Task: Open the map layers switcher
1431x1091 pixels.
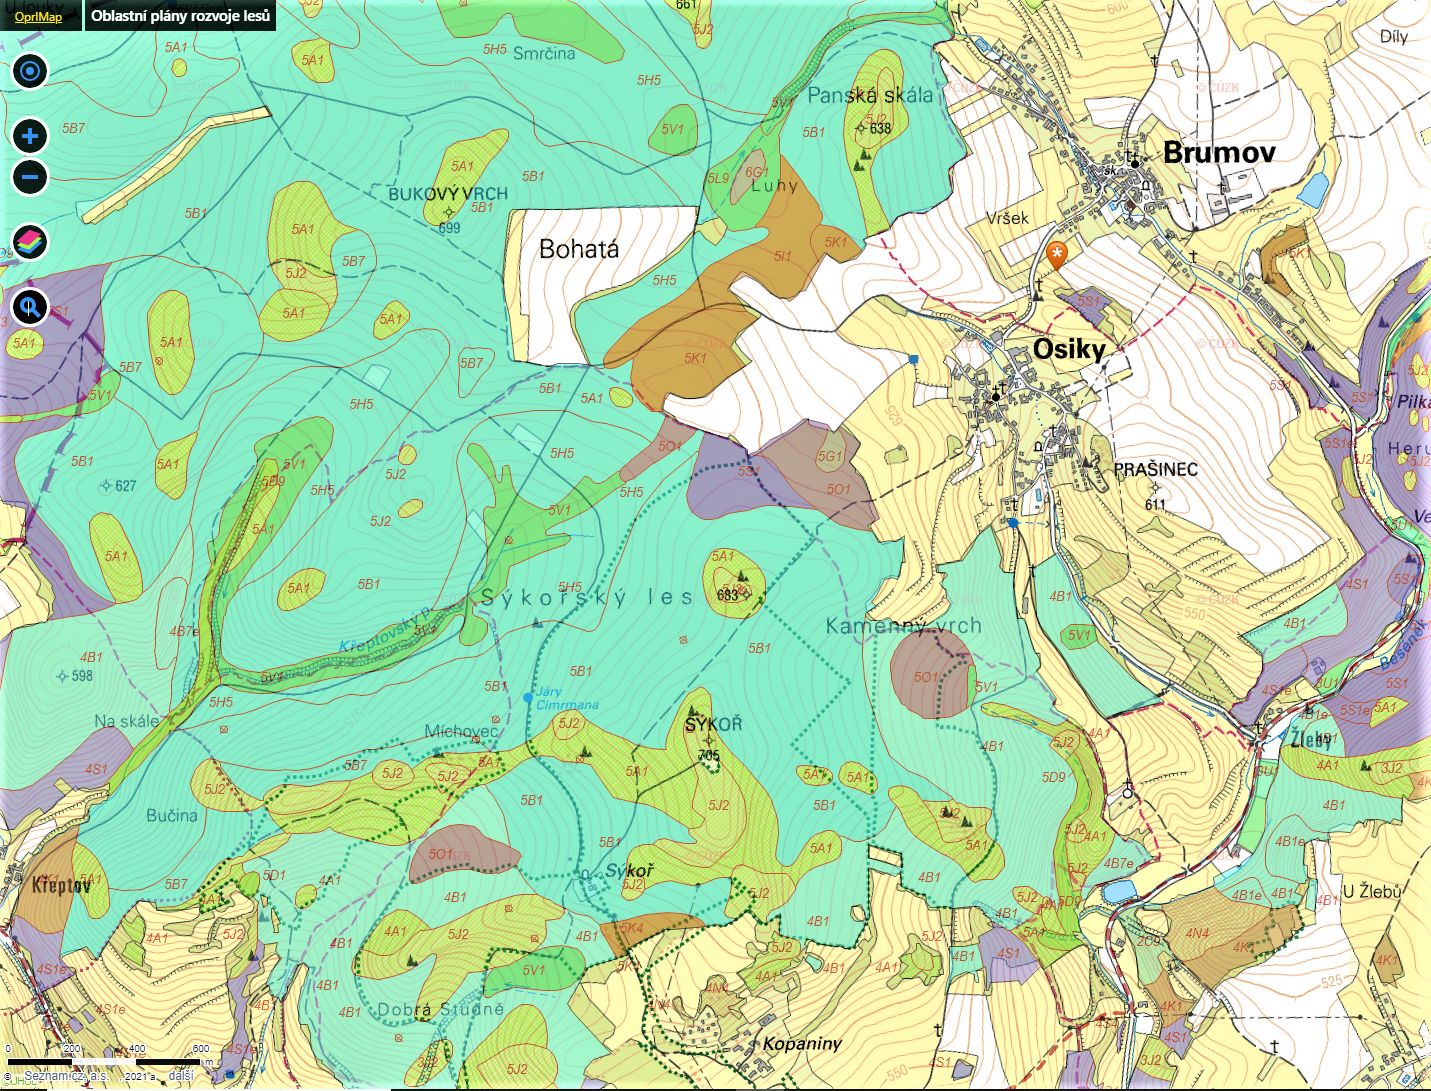Action: 30,242
